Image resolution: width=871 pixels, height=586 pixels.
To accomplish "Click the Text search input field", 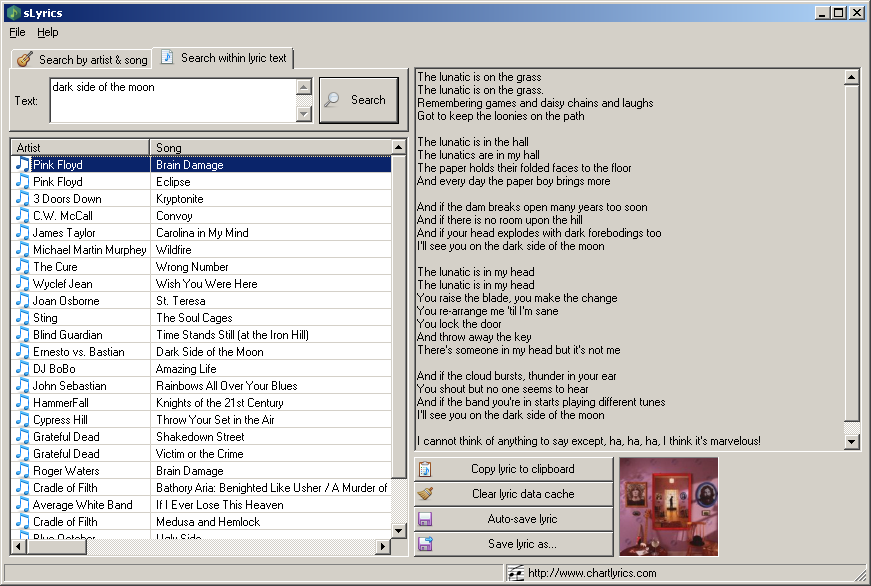I will coord(173,101).
